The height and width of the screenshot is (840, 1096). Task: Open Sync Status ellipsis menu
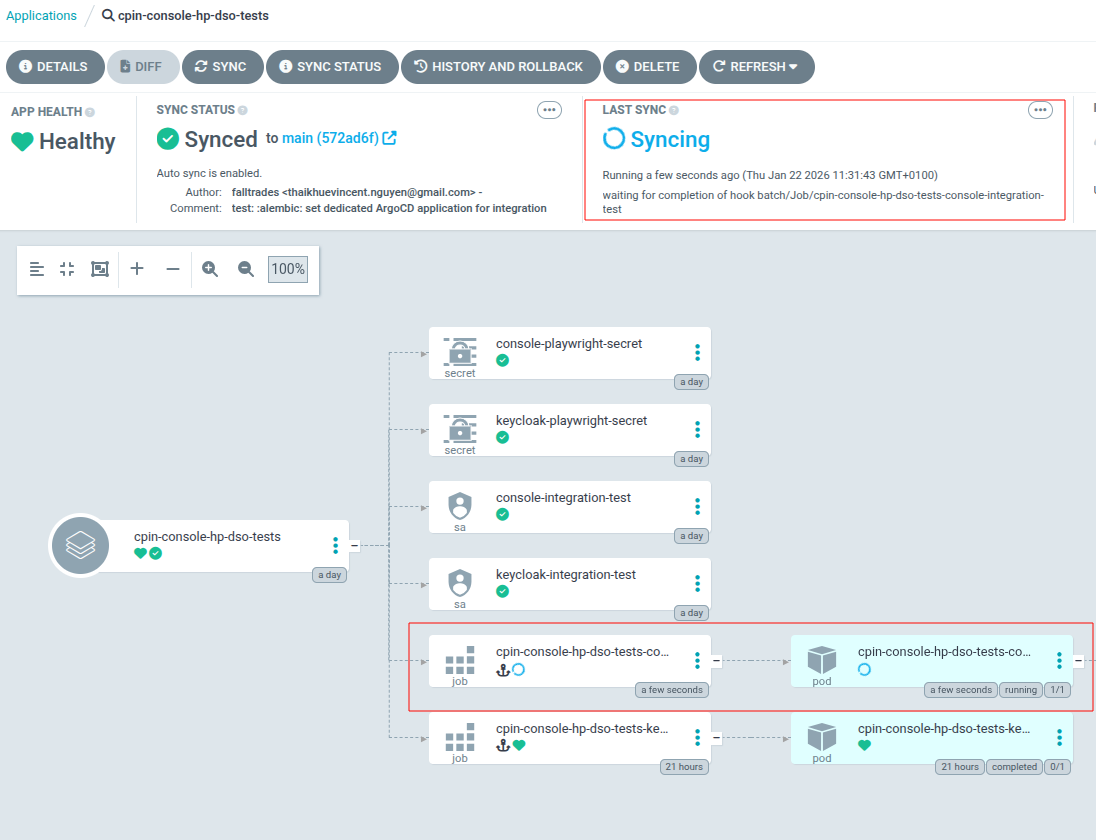click(549, 110)
